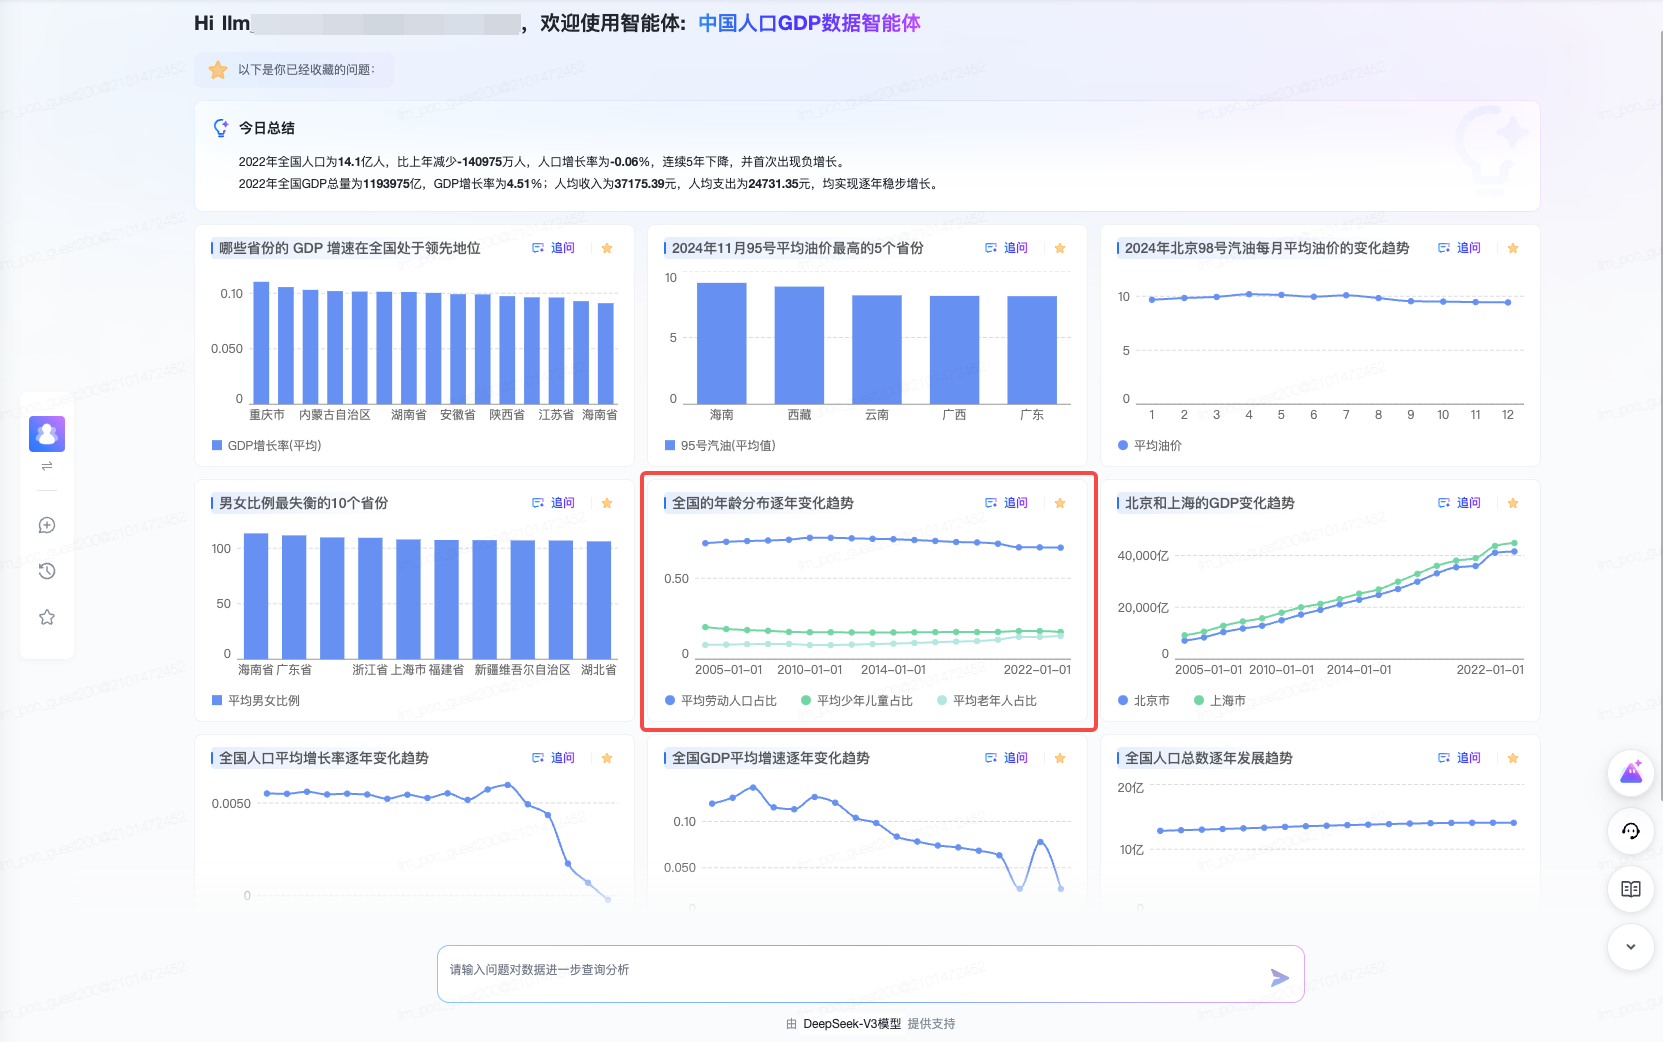
Task: Toggle 平均少年儿童占比 legend series
Action: click(x=857, y=700)
